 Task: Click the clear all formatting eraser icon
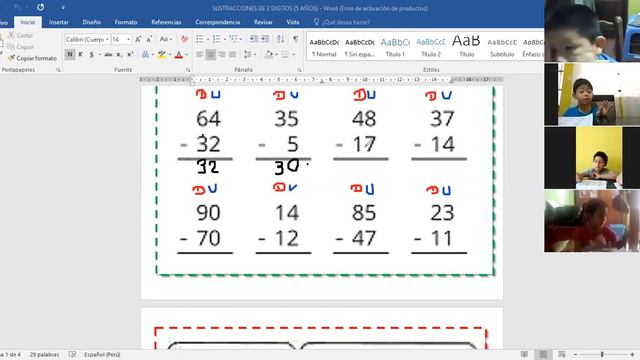click(x=184, y=39)
